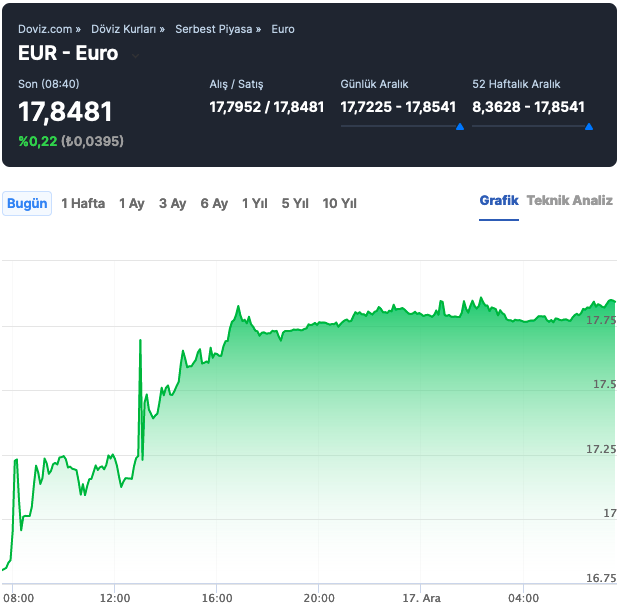
Task: Expand the EUR - Euro currency chevron
Action: click(x=135, y=55)
